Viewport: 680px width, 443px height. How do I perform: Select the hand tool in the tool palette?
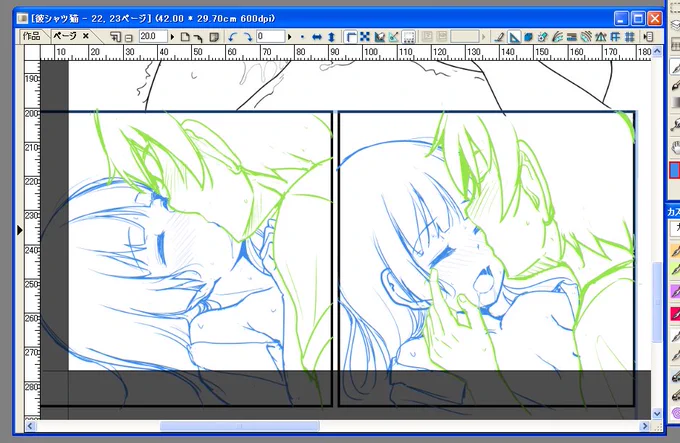click(x=676, y=147)
